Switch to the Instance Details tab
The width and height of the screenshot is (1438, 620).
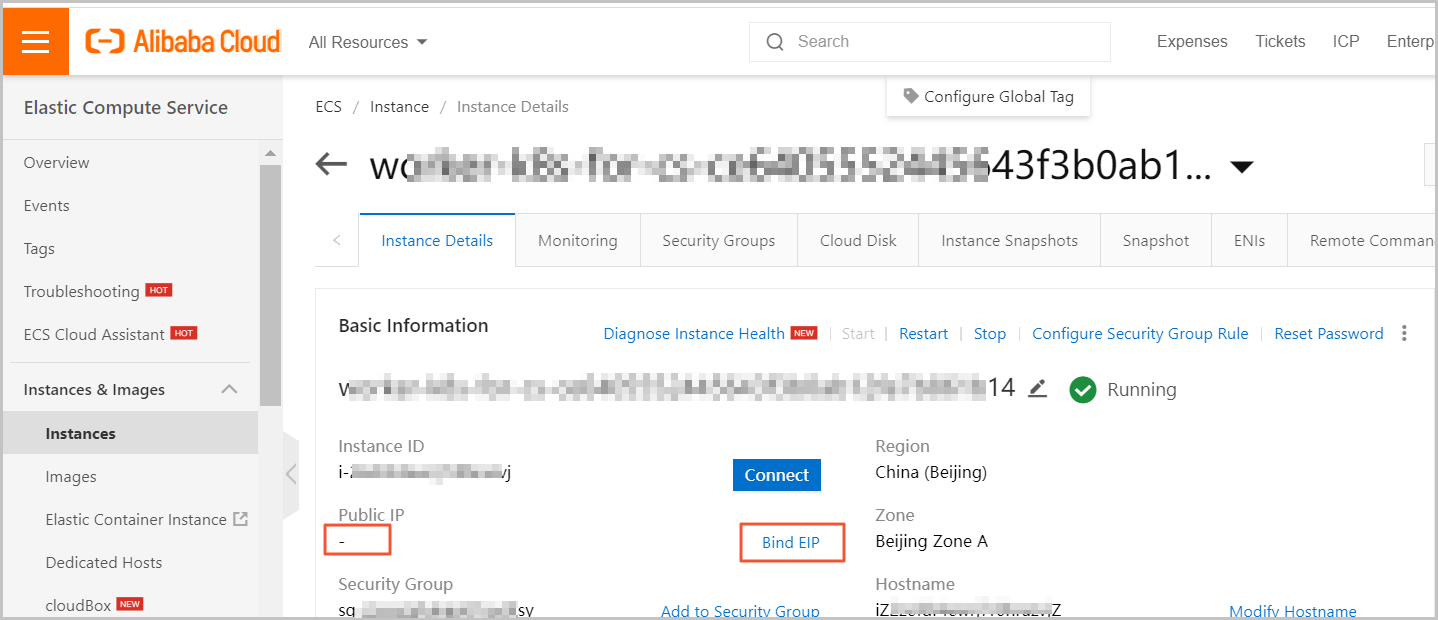[437, 240]
